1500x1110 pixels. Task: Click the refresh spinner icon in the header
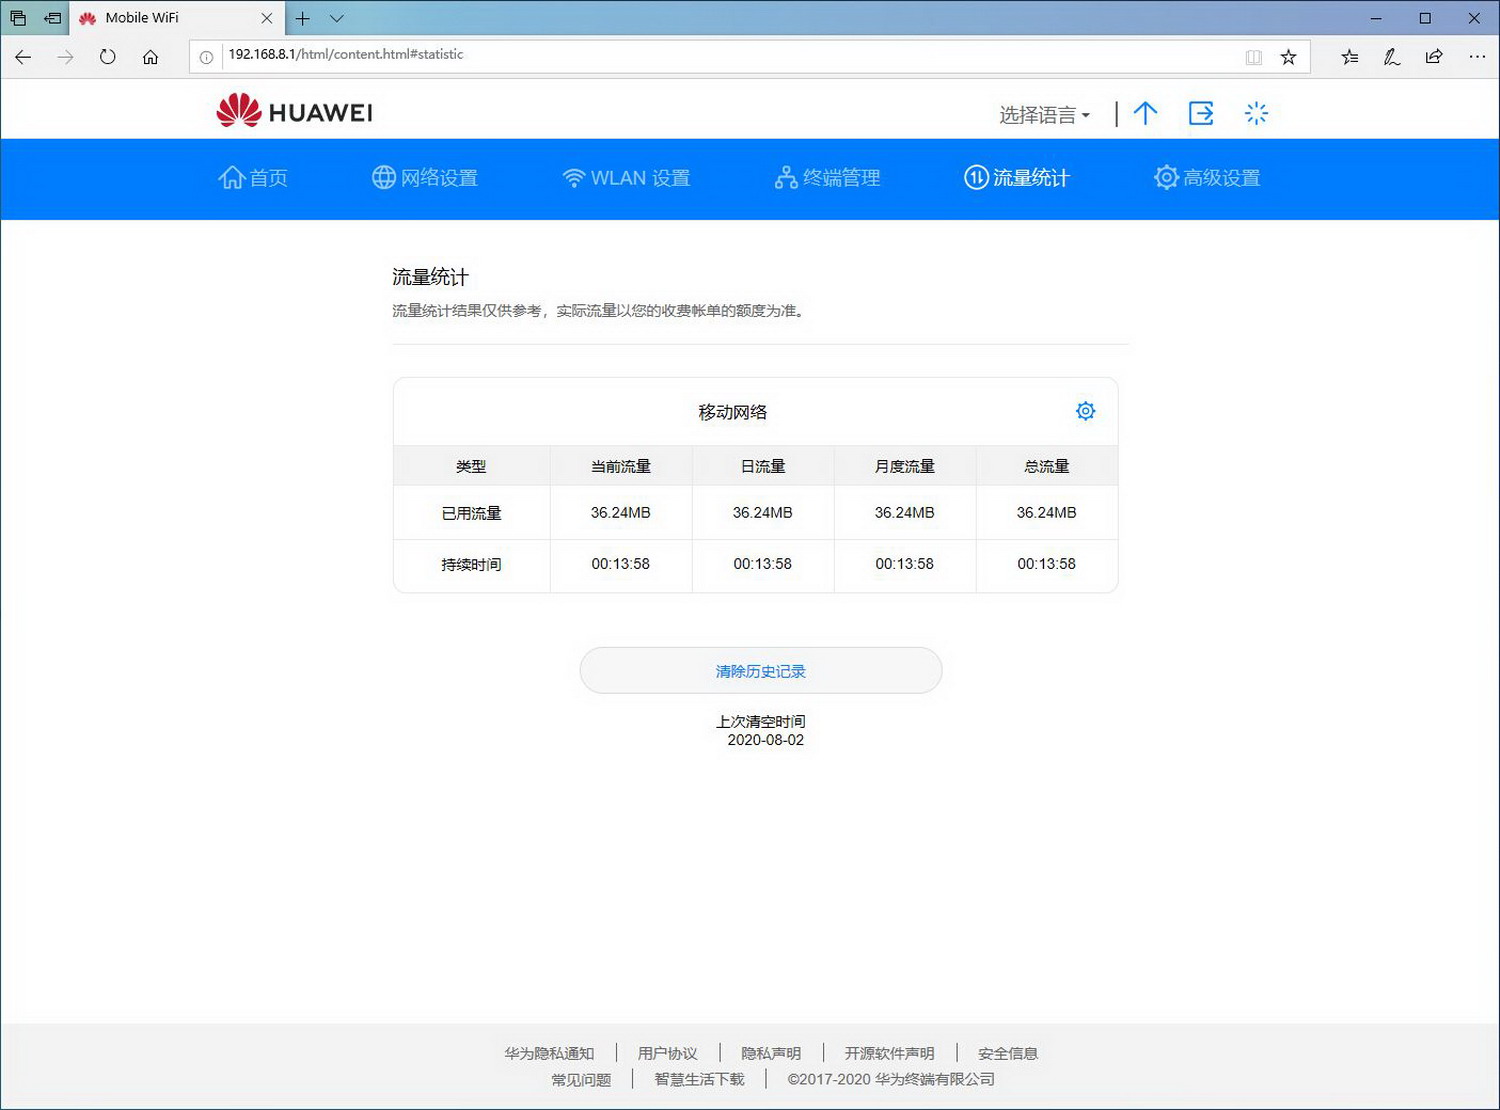[x=1256, y=113]
